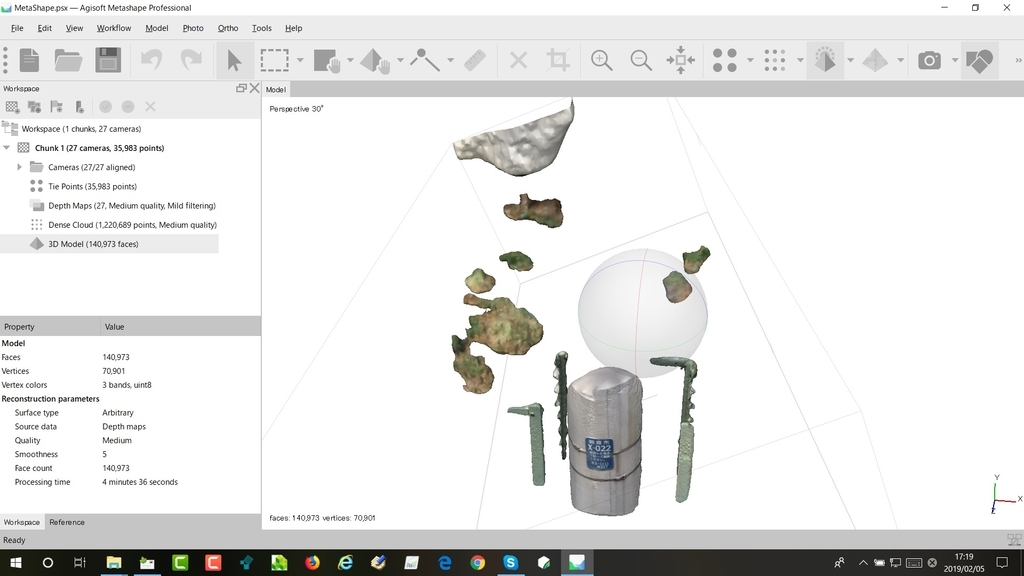This screenshot has height=576, width=1024.
Task: Open Google Chrome from the taskbar
Action: 477,562
